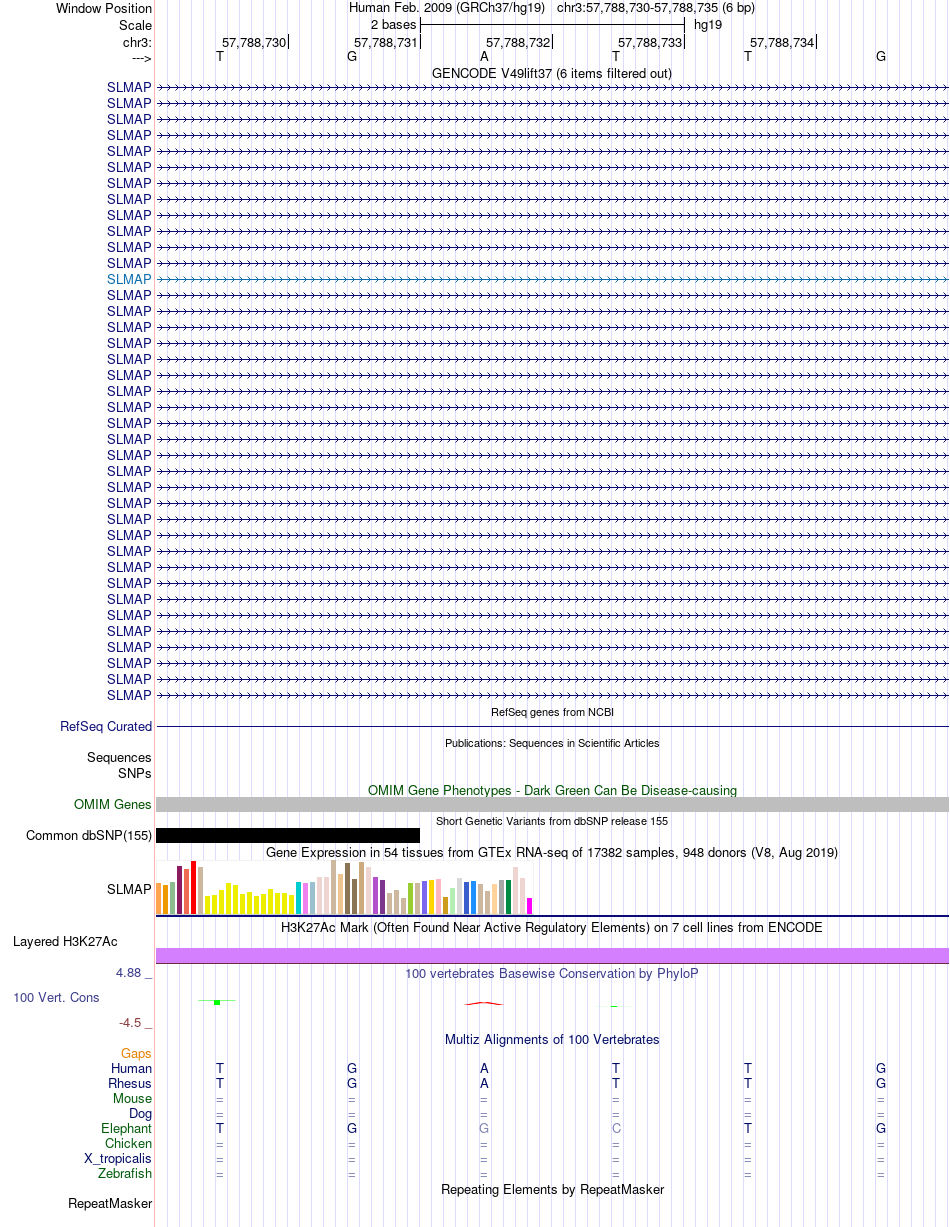Click the red PhyloP conservation peak
The height and width of the screenshot is (1227, 950).
[484, 1003]
